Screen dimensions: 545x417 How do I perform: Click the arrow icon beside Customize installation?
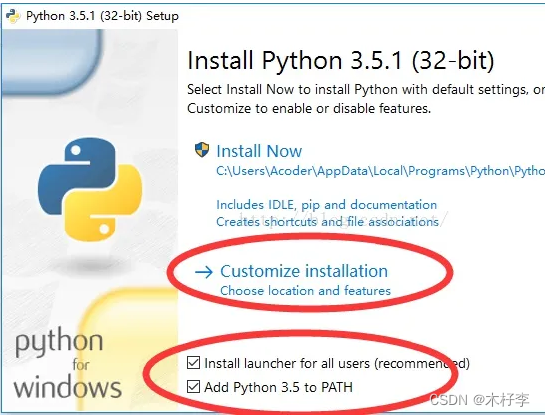(204, 272)
